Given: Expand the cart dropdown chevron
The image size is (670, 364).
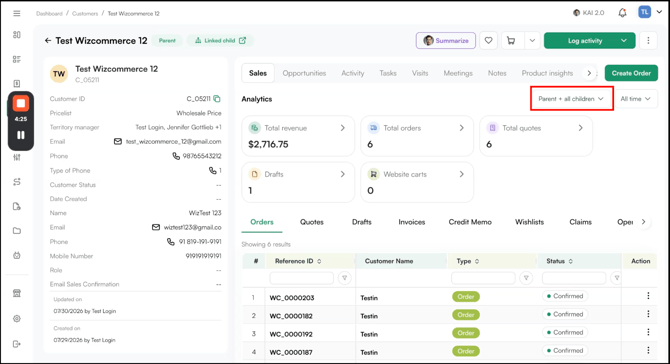Looking at the screenshot, I should click(532, 41).
